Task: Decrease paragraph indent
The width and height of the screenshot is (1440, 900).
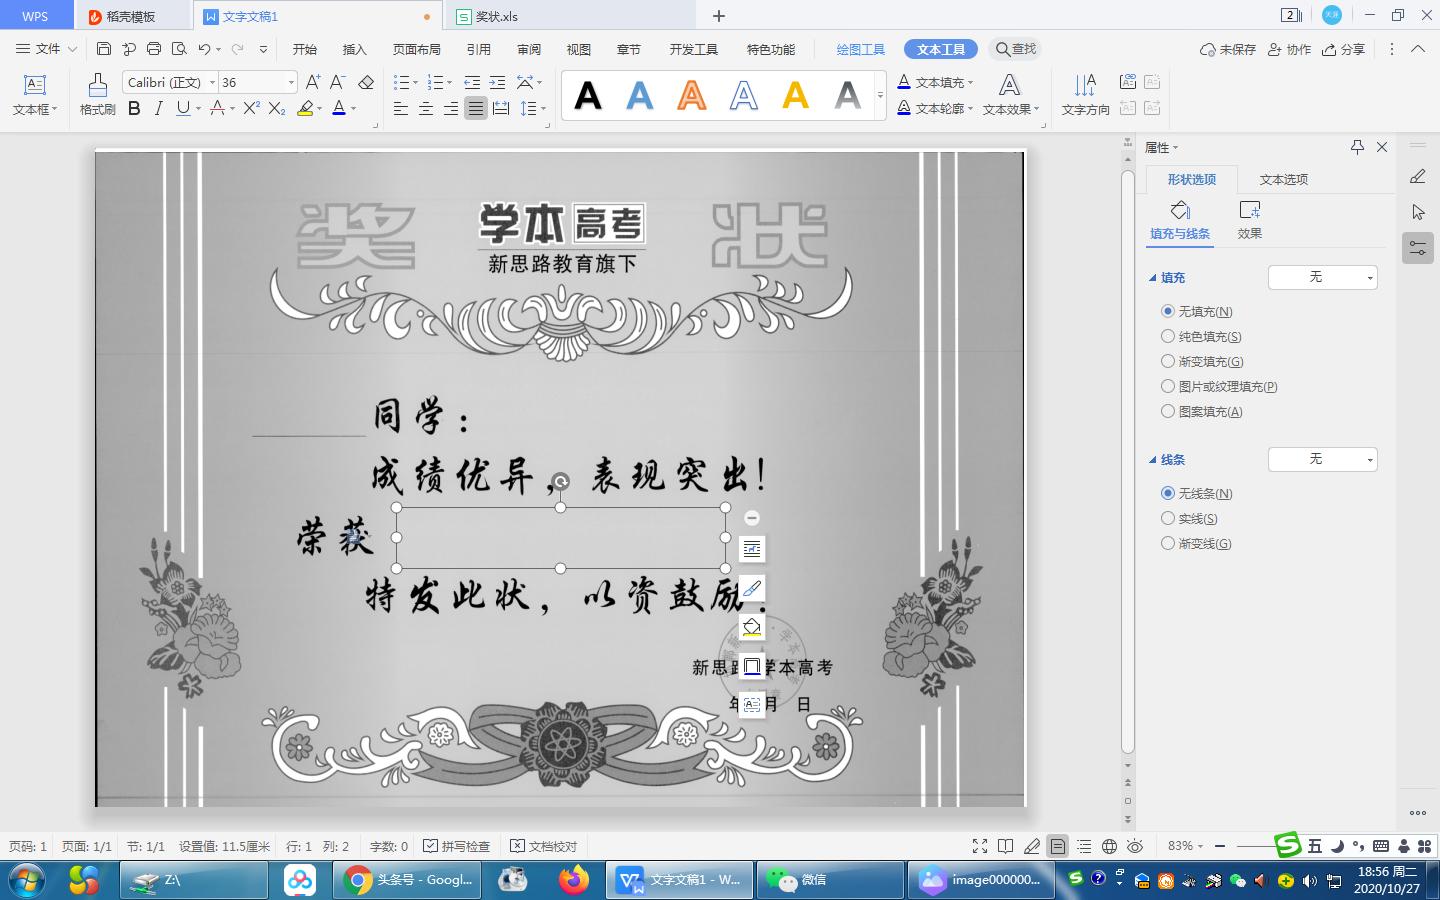Action: (x=472, y=82)
